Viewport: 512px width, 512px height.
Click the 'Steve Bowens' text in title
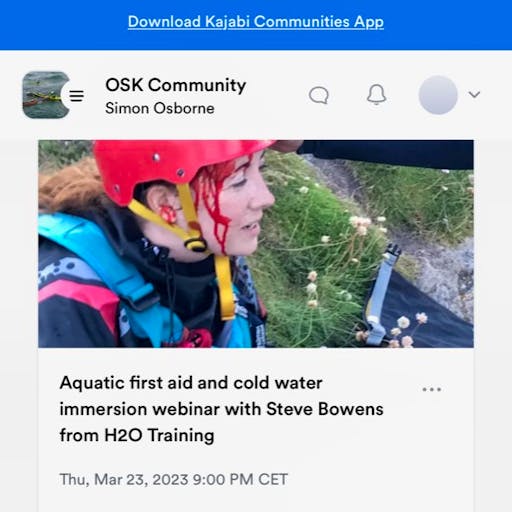click(x=325, y=409)
